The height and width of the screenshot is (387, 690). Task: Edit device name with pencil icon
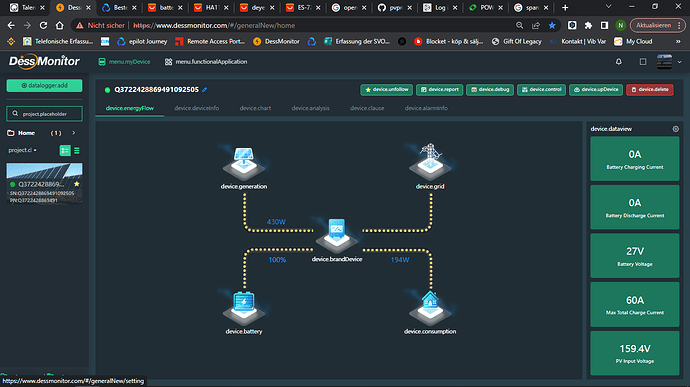coord(205,90)
